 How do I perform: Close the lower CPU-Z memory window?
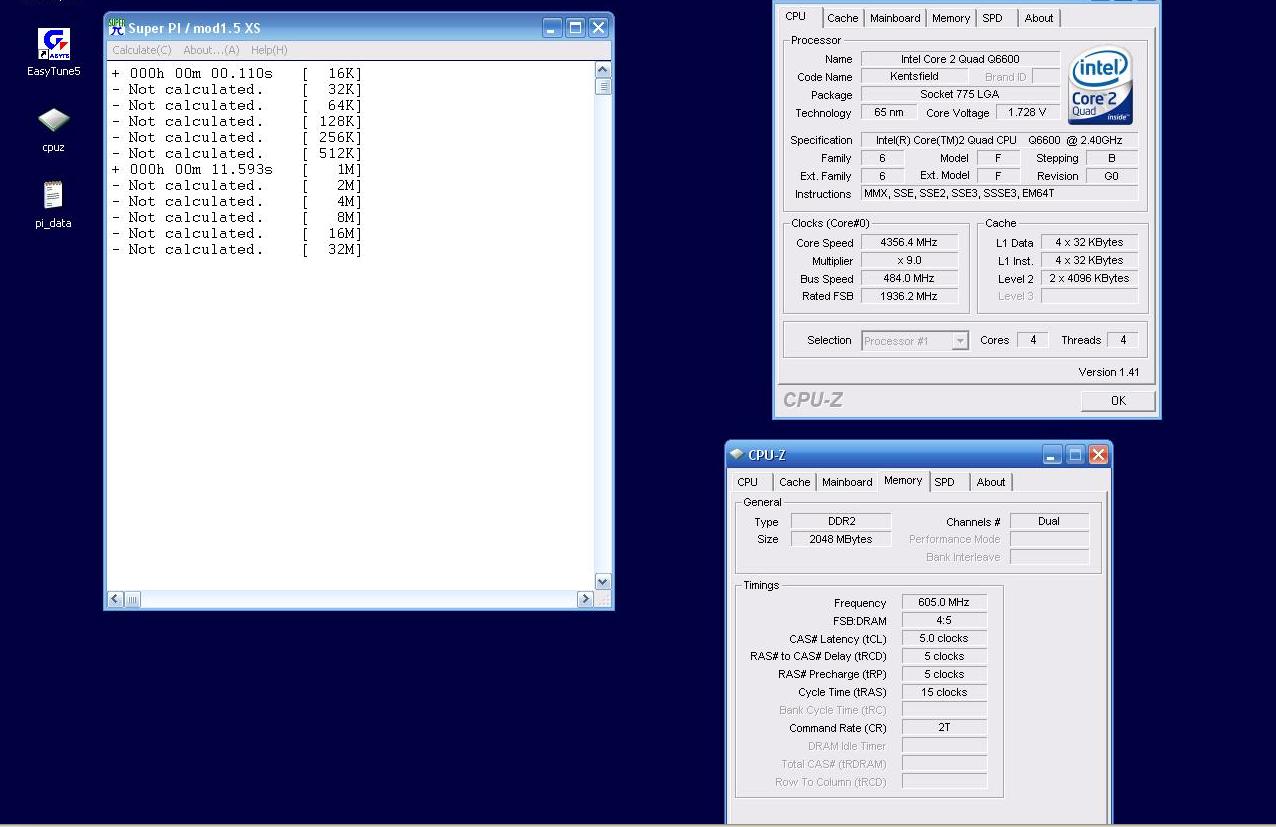point(1098,455)
